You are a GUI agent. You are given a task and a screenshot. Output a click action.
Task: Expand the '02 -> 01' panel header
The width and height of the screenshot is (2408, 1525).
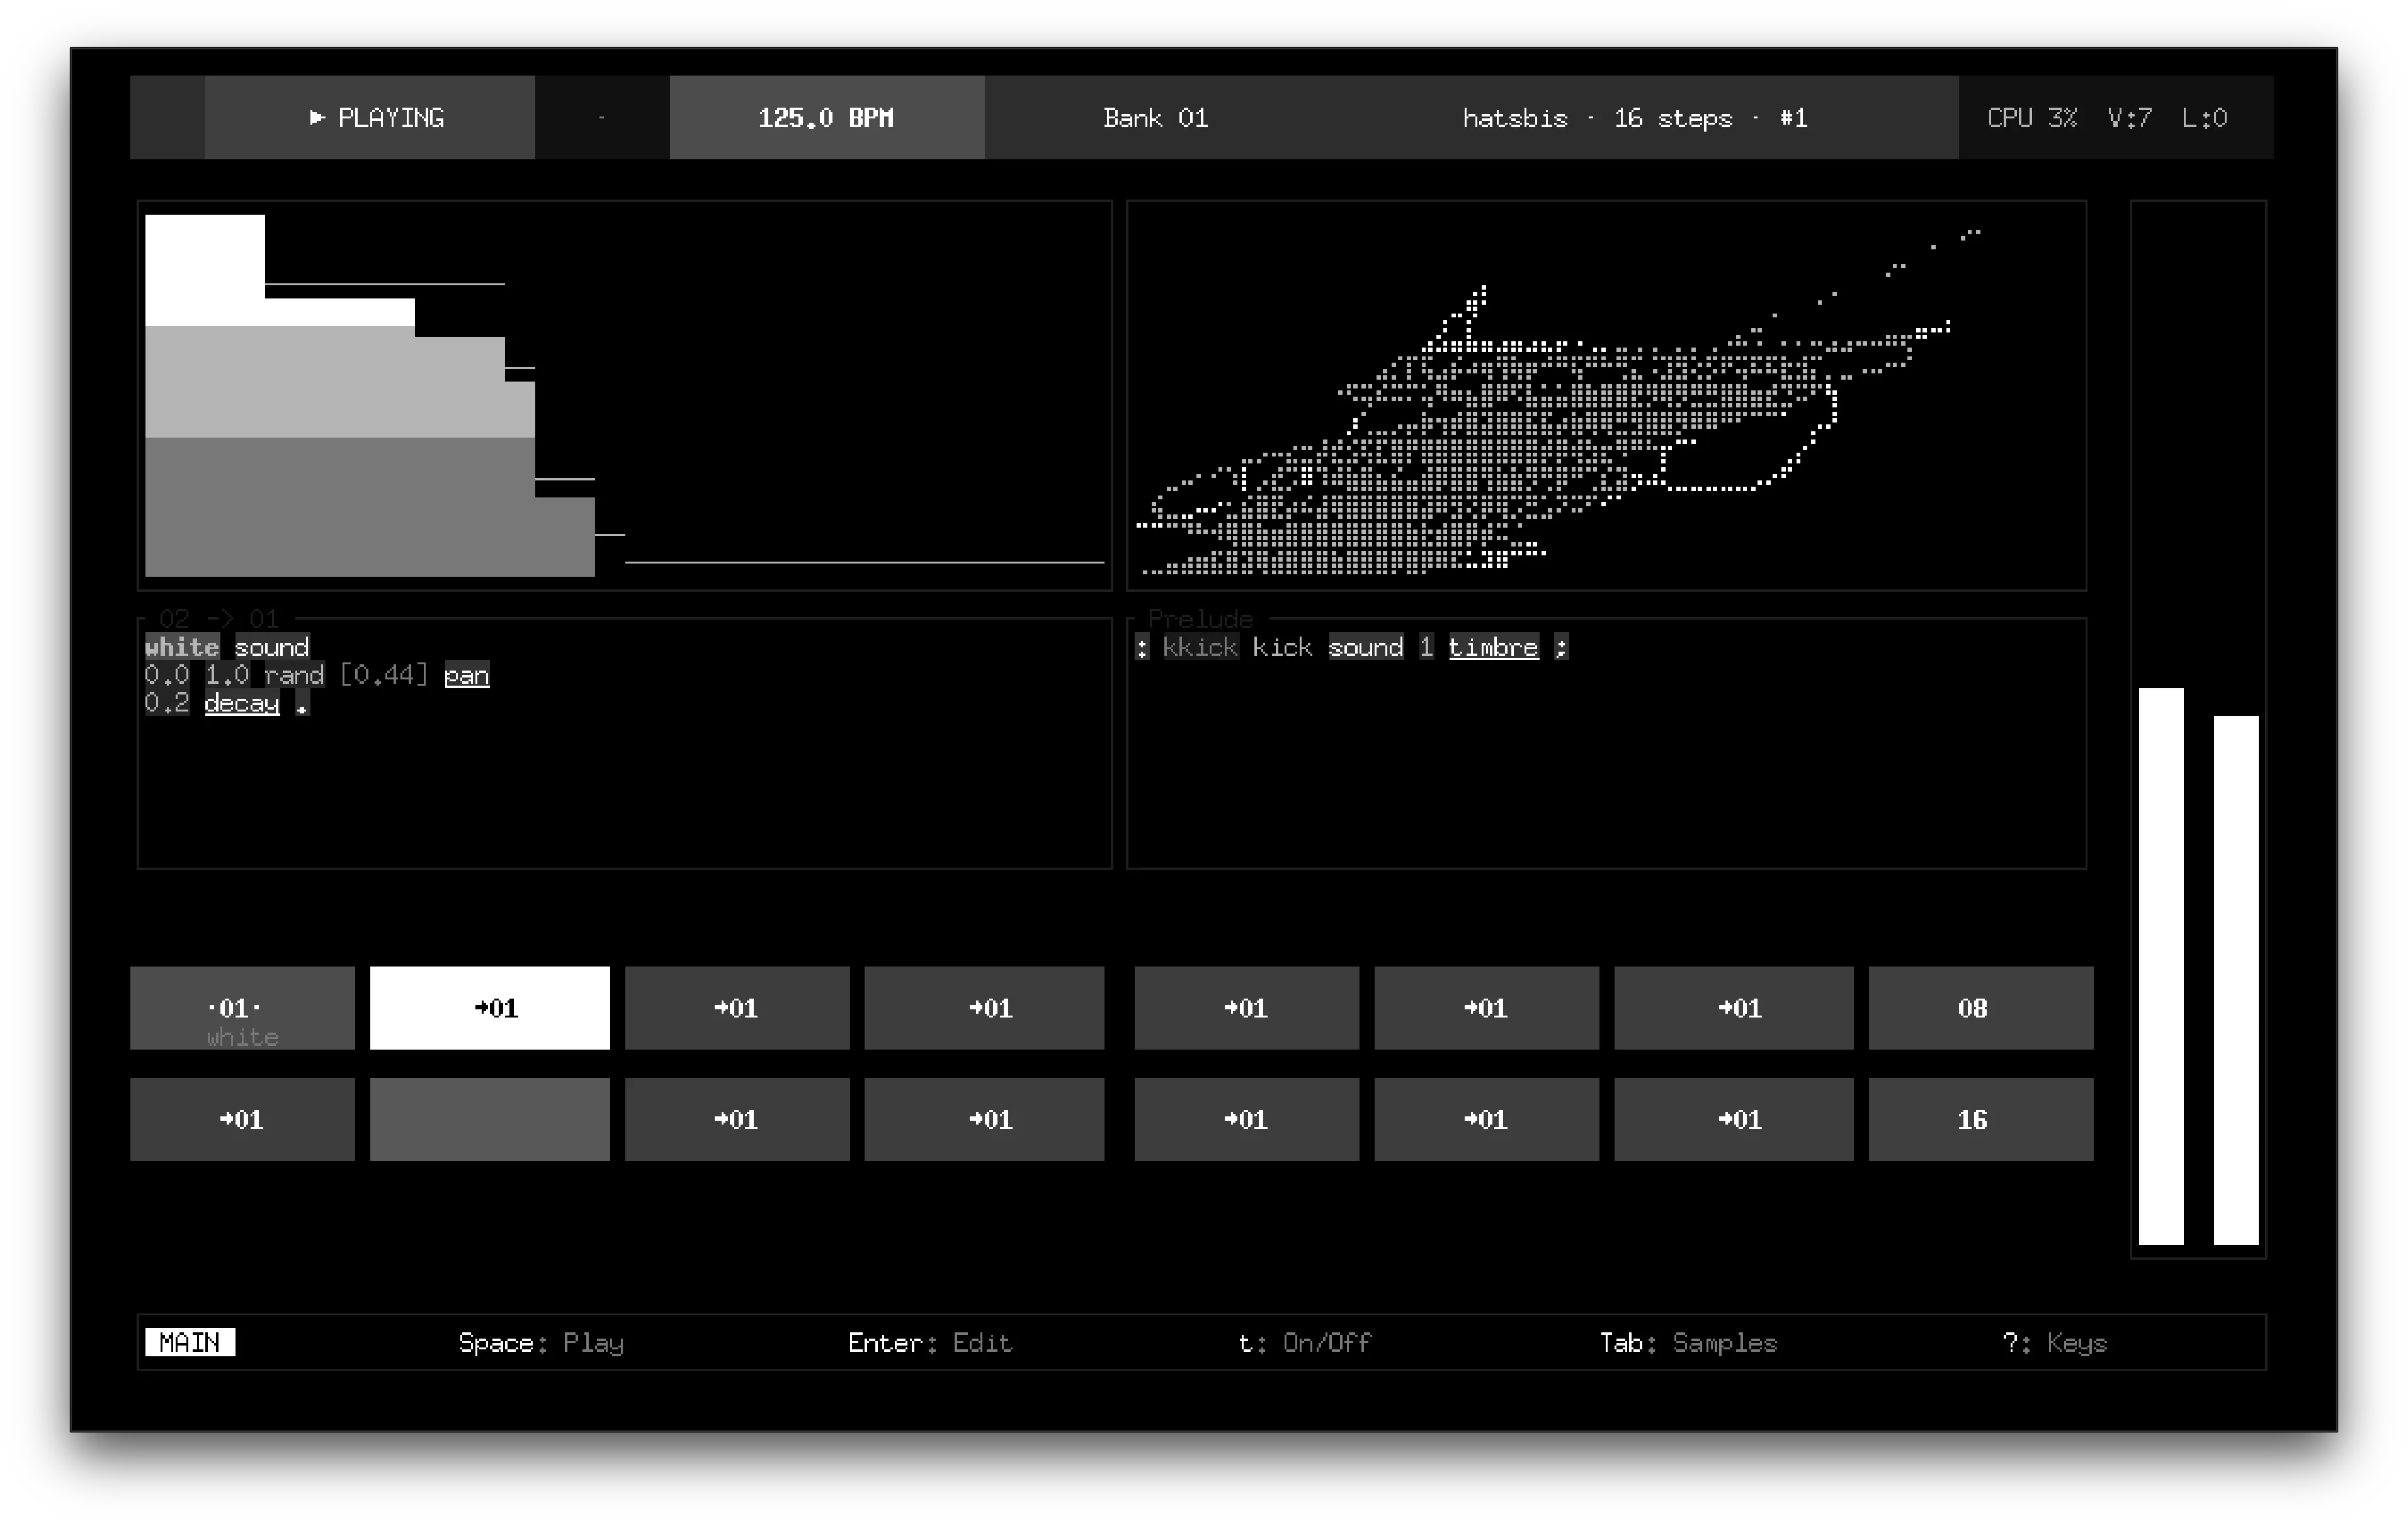pos(215,618)
